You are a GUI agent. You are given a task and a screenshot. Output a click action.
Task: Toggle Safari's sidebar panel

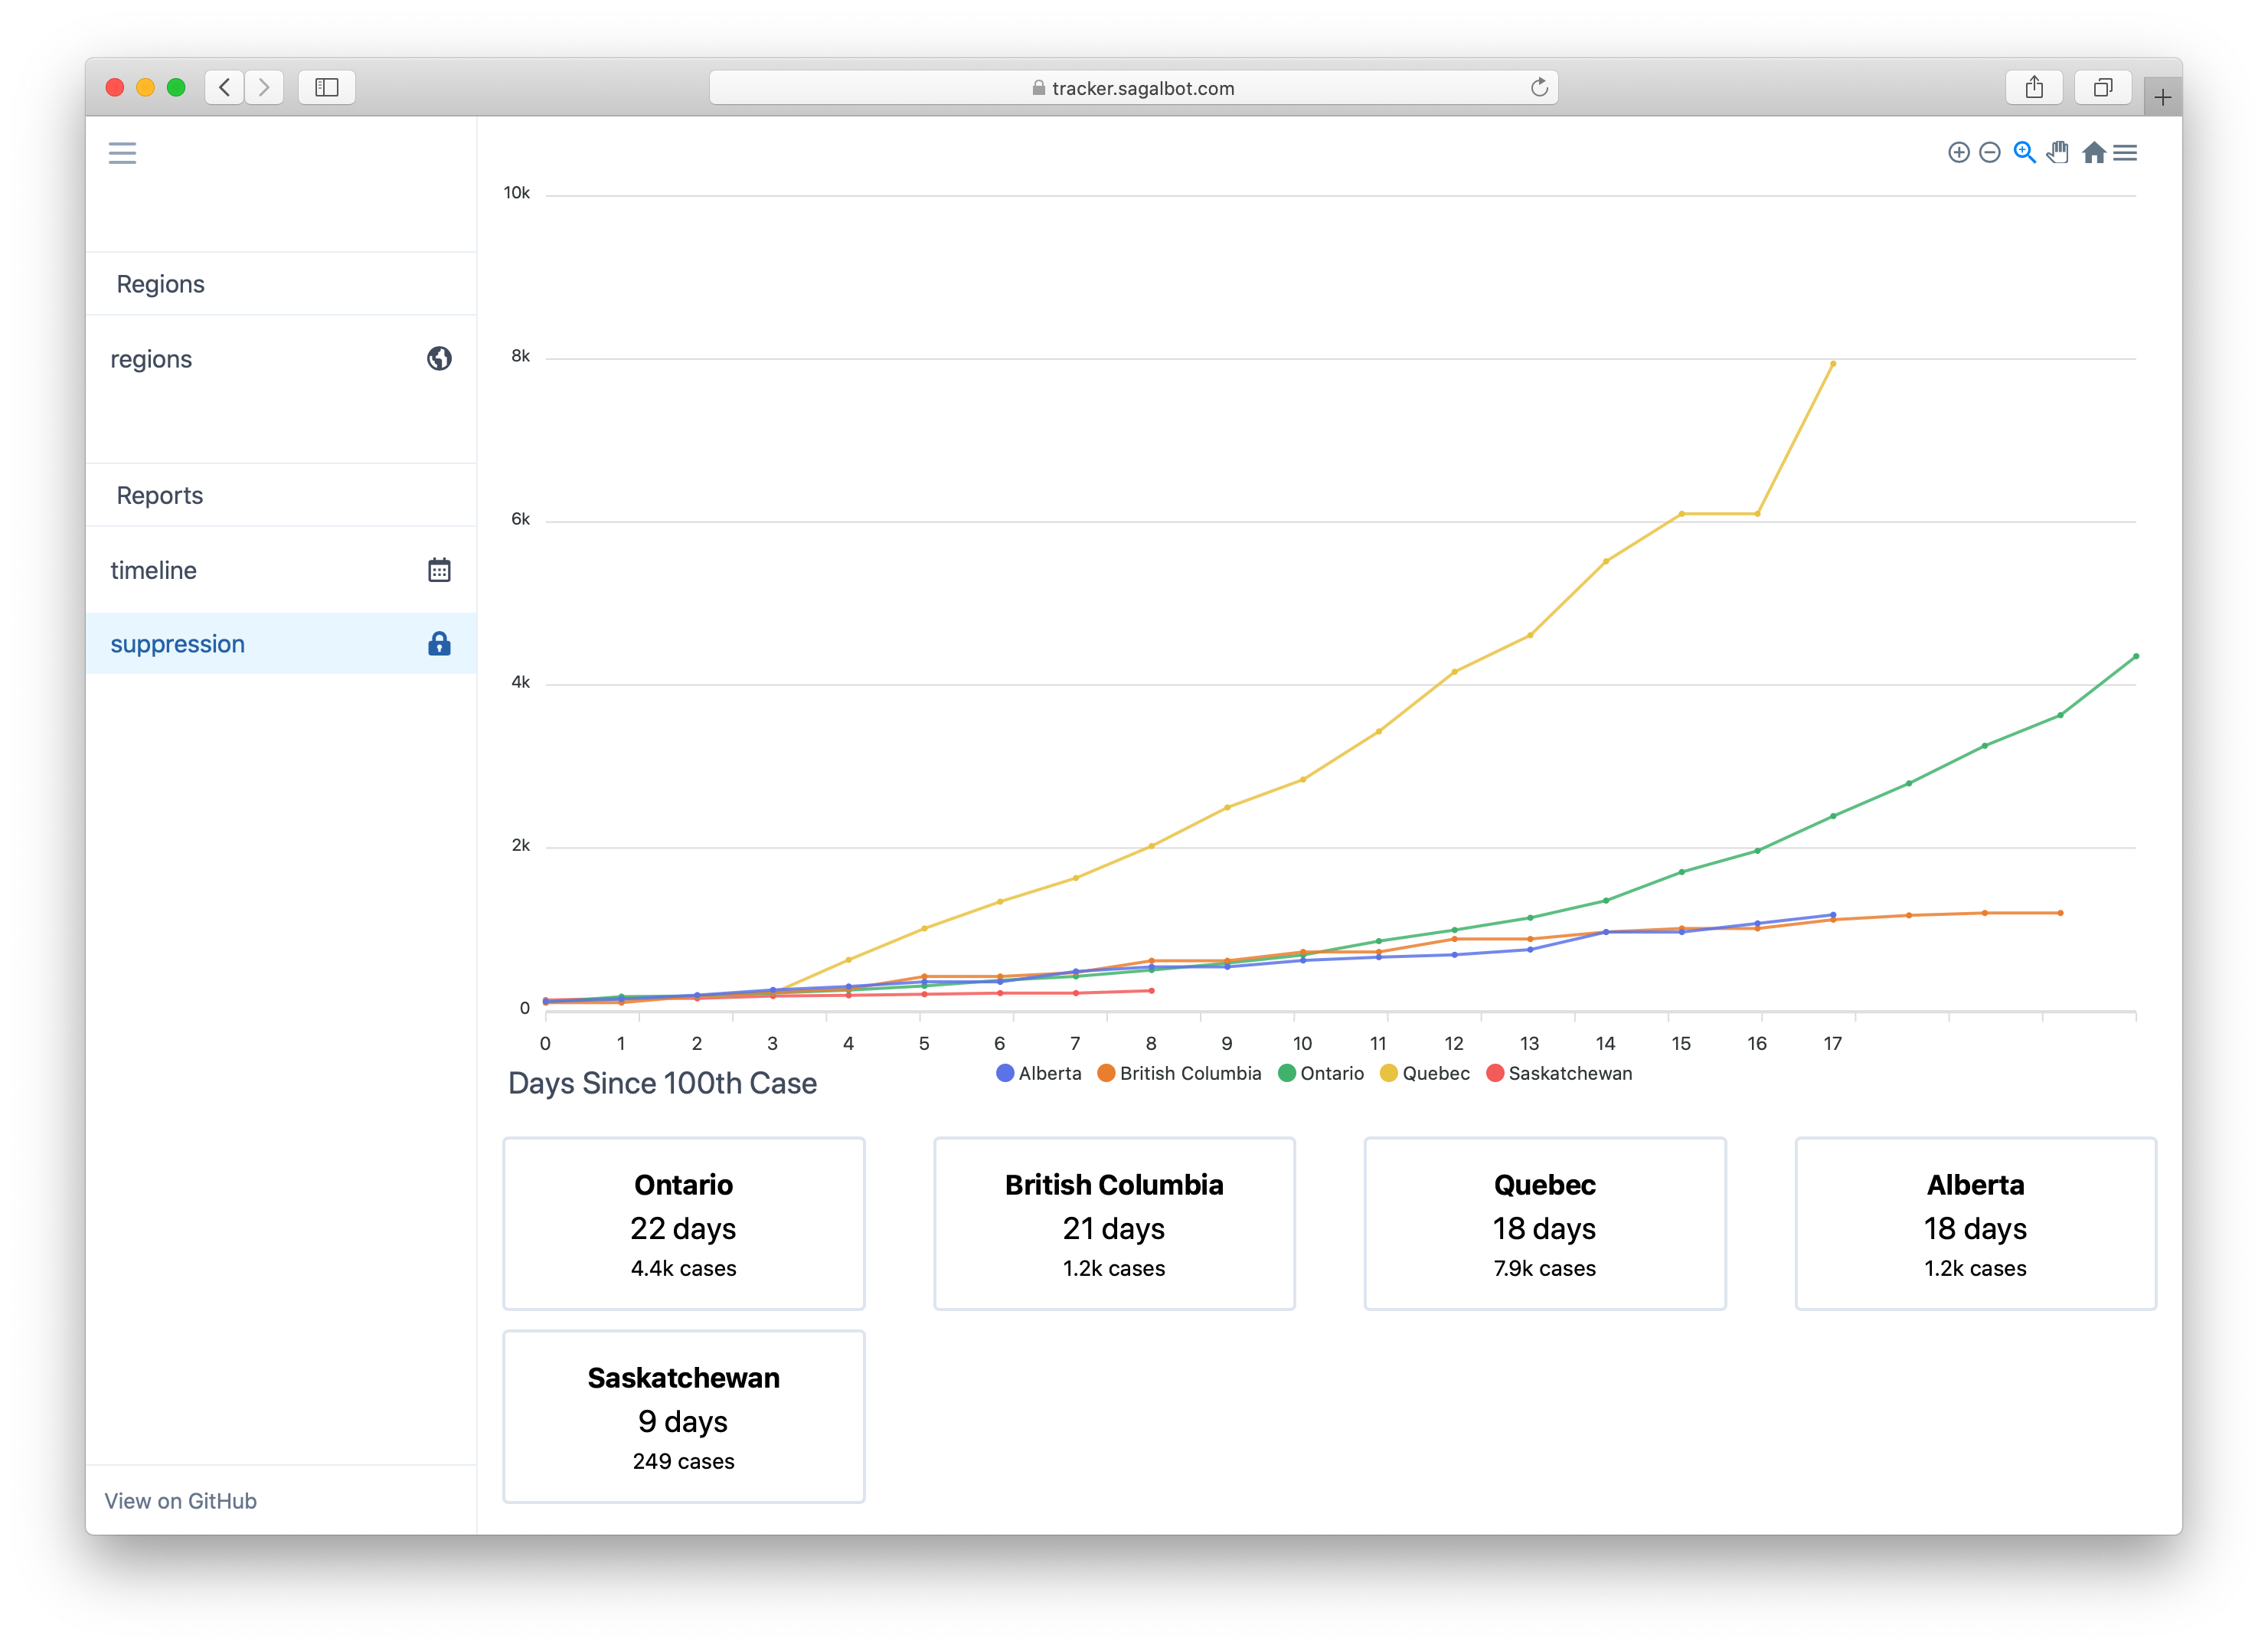(x=326, y=87)
